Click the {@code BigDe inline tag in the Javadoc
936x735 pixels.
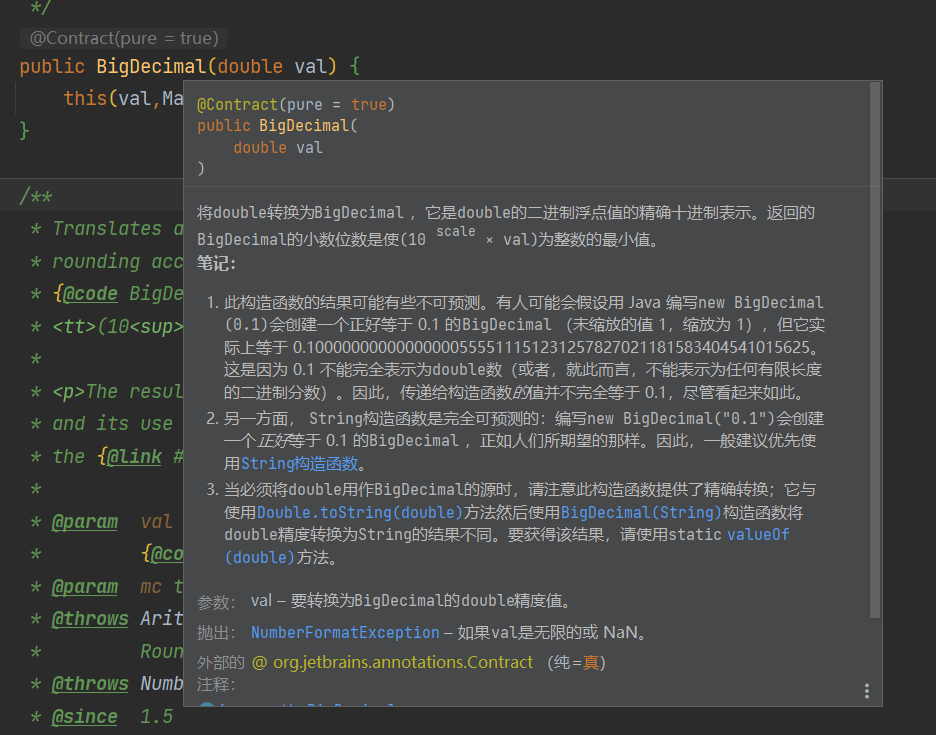point(118,293)
